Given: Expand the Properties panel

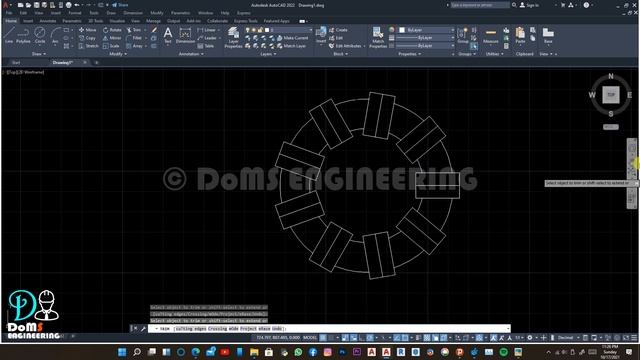Looking at the screenshot, I should coord(409,54).
